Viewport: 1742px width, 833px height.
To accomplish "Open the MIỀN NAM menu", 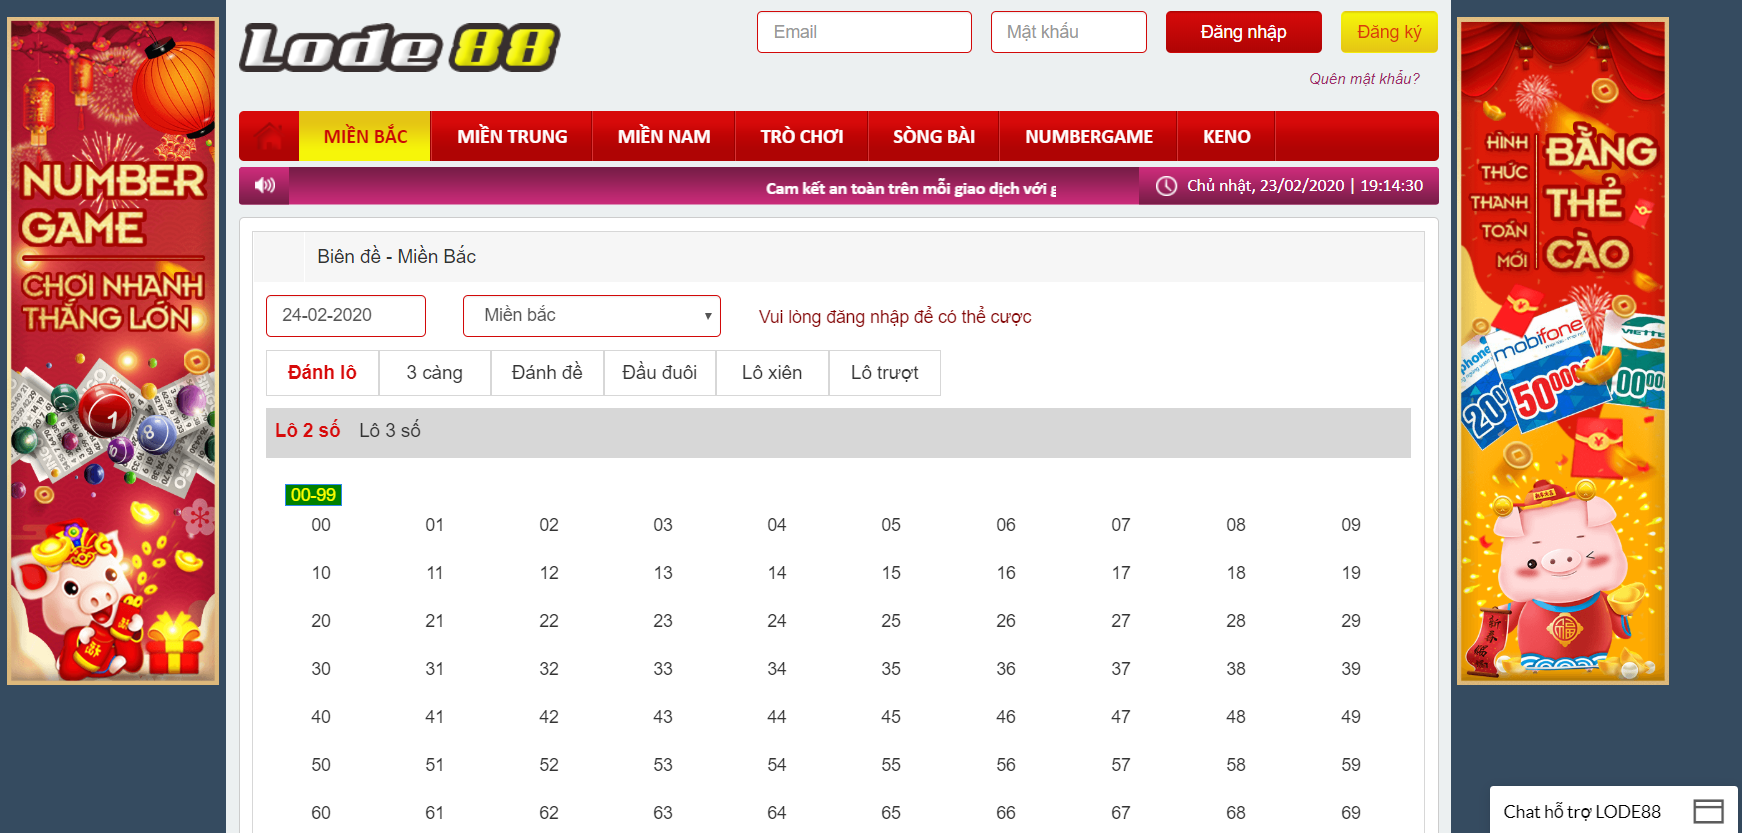I will pos(664,136).
